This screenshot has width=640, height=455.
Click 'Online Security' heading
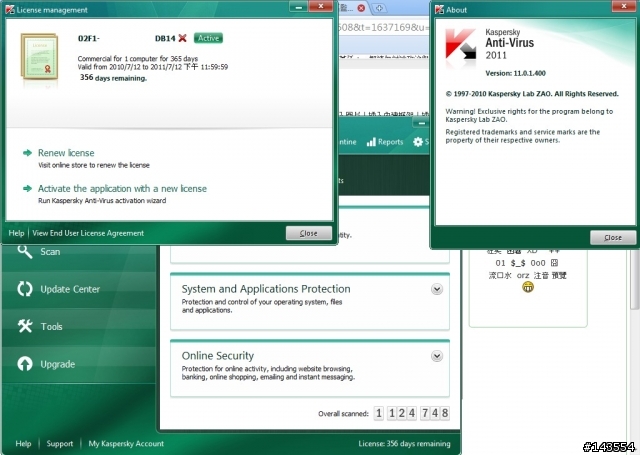(x=218, y=356)
